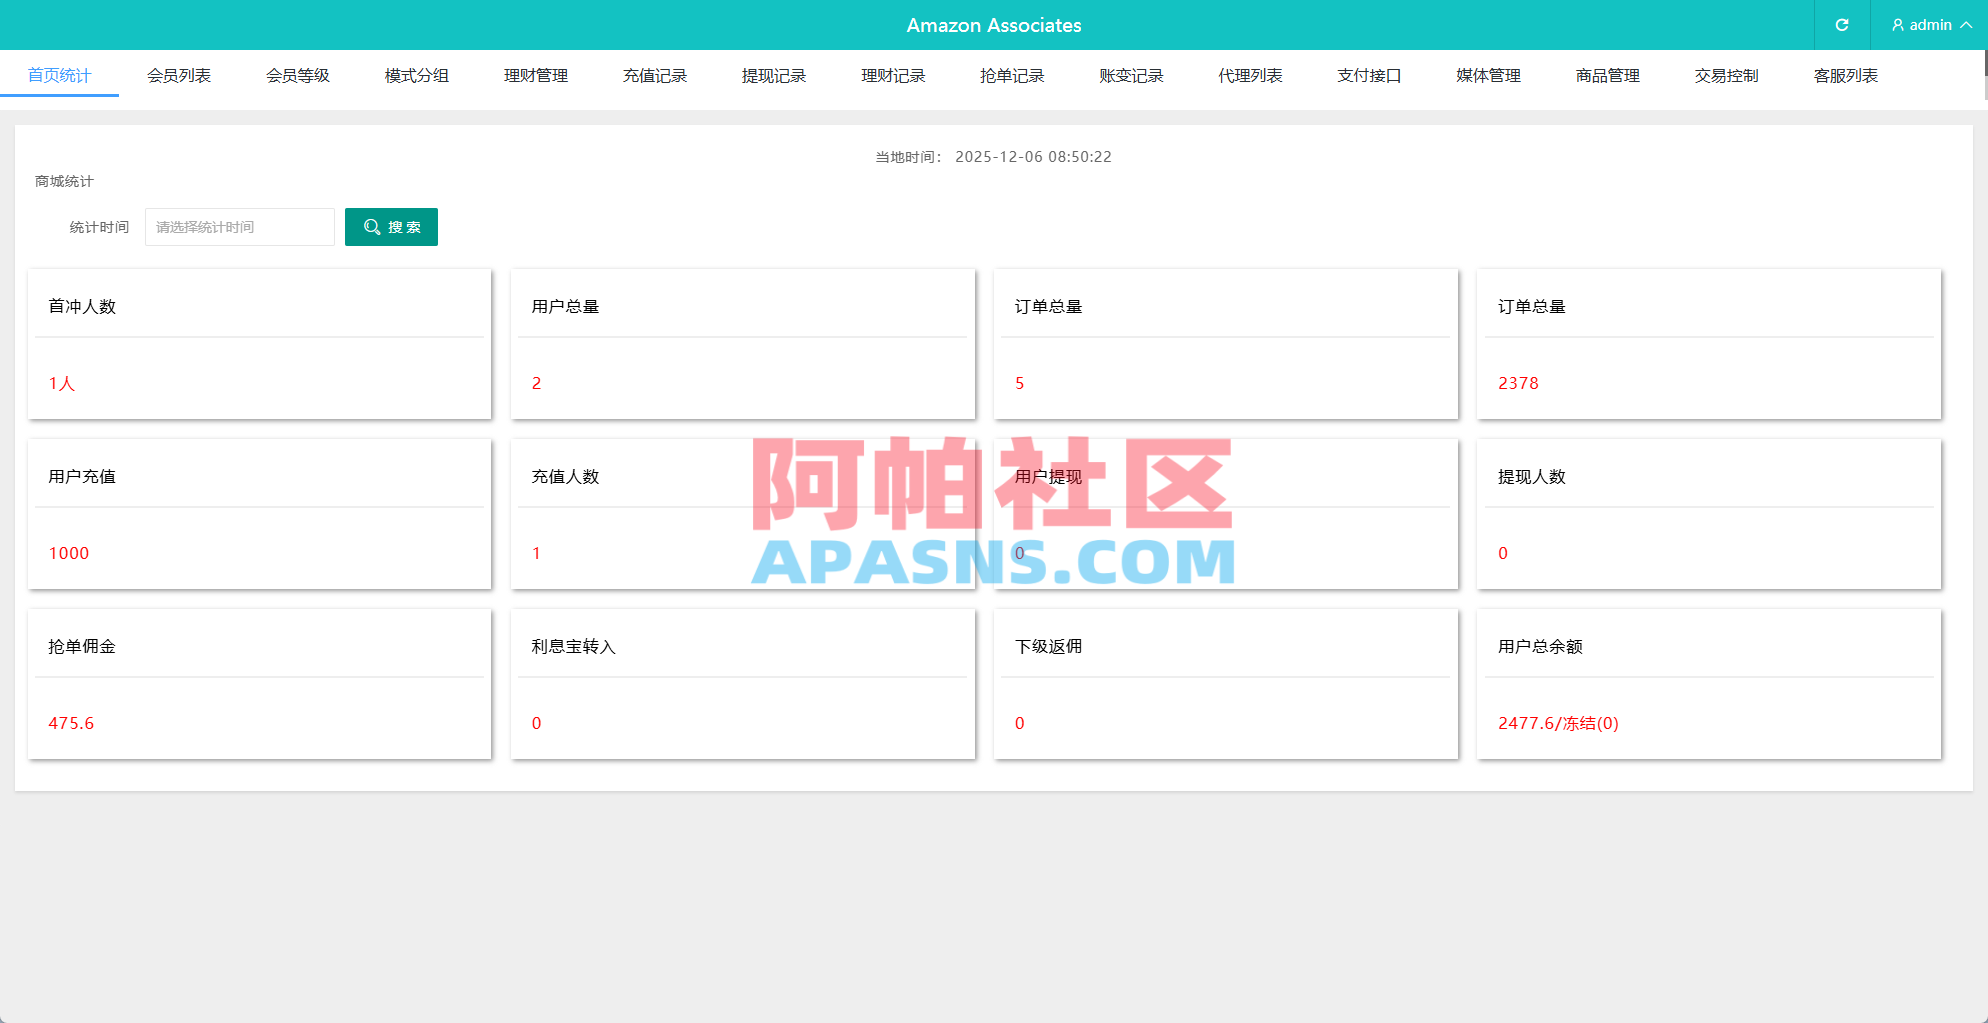The image size is (1988, 1023).
Task: Open the 抢单记录 tab
Action: (1012, 76)
